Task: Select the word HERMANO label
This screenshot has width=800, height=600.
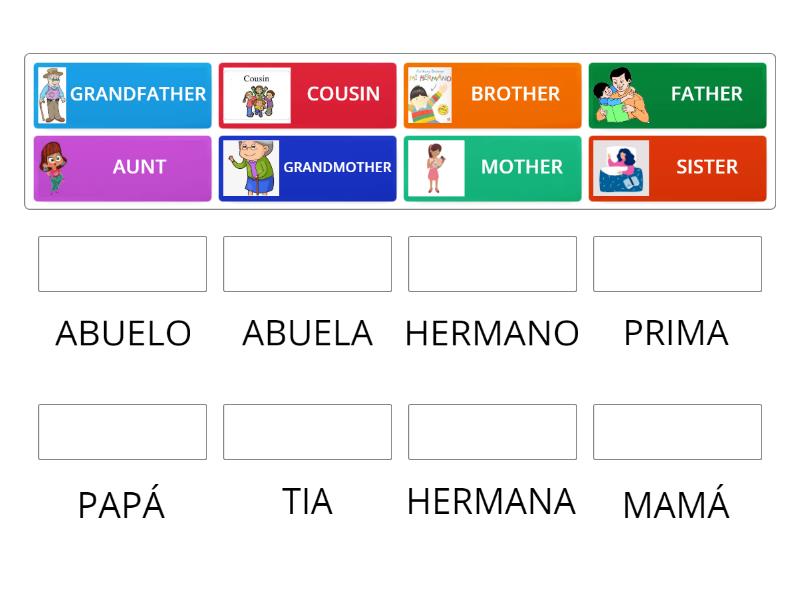Action: pos(492,333)
